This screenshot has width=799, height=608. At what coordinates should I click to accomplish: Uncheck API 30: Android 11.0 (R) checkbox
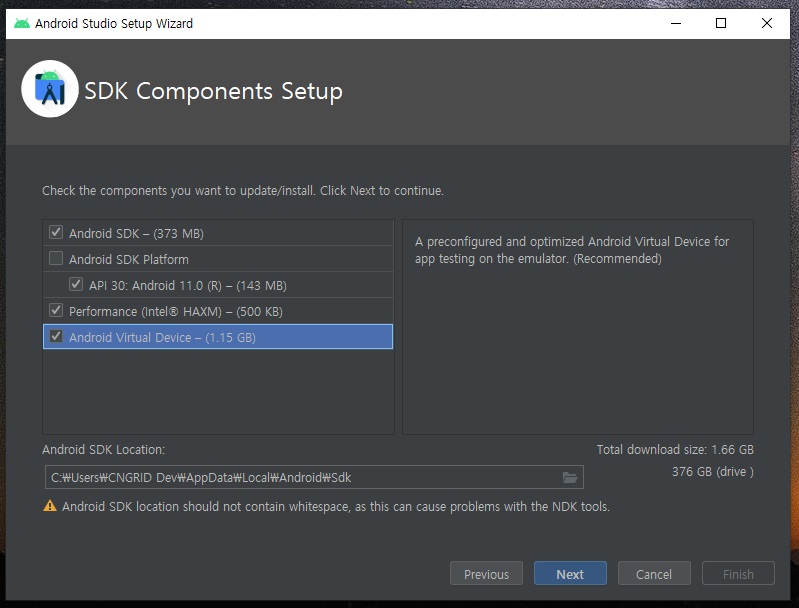tap(76, 284)
